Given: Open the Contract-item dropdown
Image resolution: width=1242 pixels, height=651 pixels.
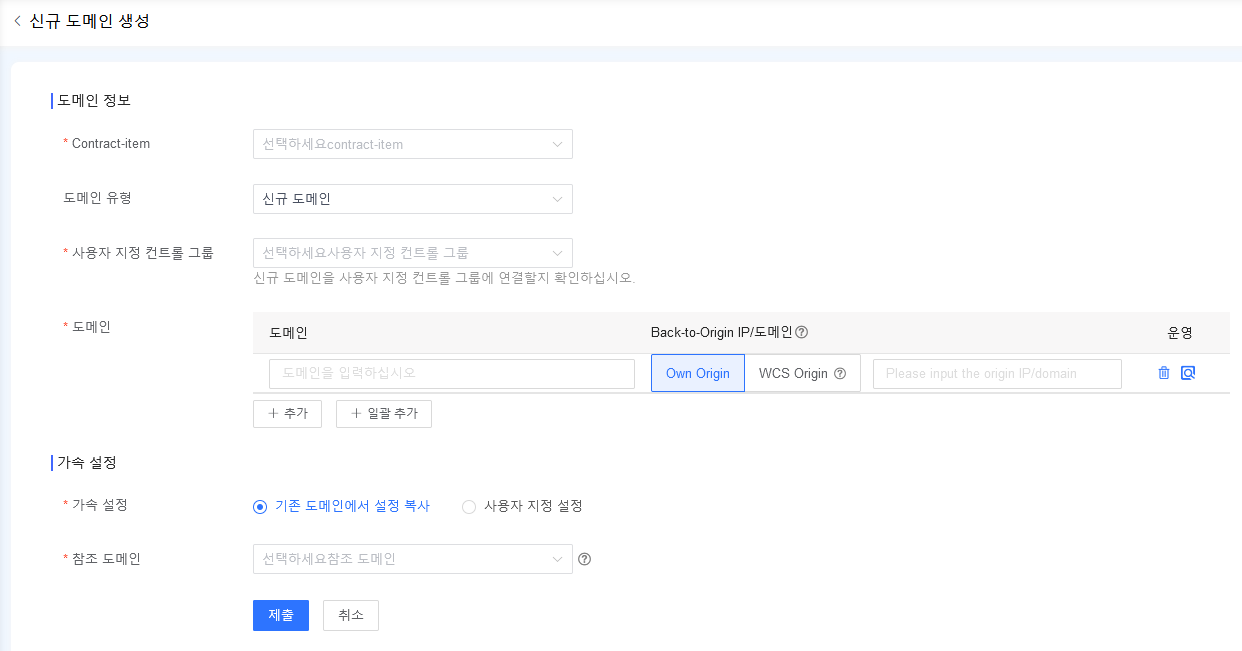Looking at the screenshot, I should pyautogui.click(x=412, y=144).
